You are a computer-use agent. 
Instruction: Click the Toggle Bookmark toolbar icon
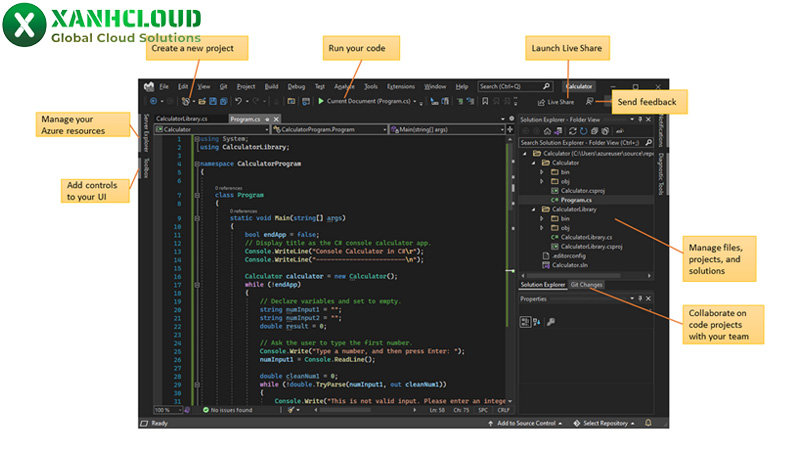click(x=485, y=102)
